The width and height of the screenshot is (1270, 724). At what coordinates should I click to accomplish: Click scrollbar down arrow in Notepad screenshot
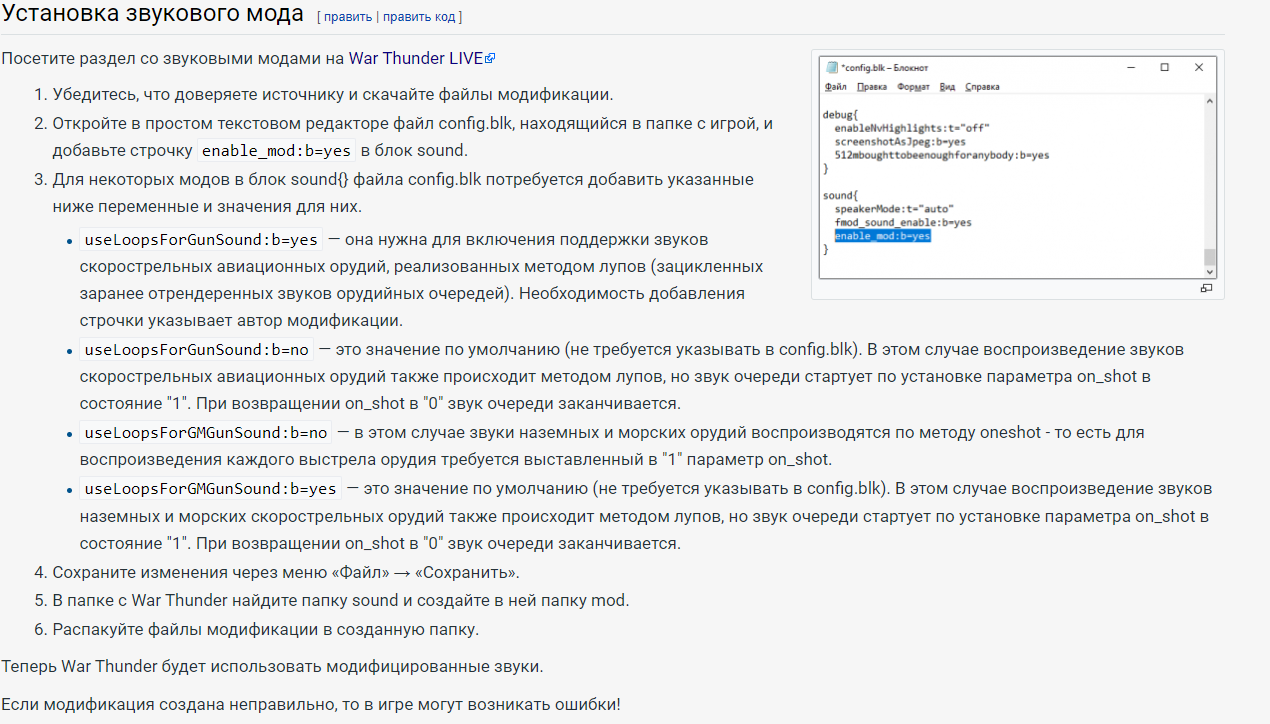tap(1210, 271)
